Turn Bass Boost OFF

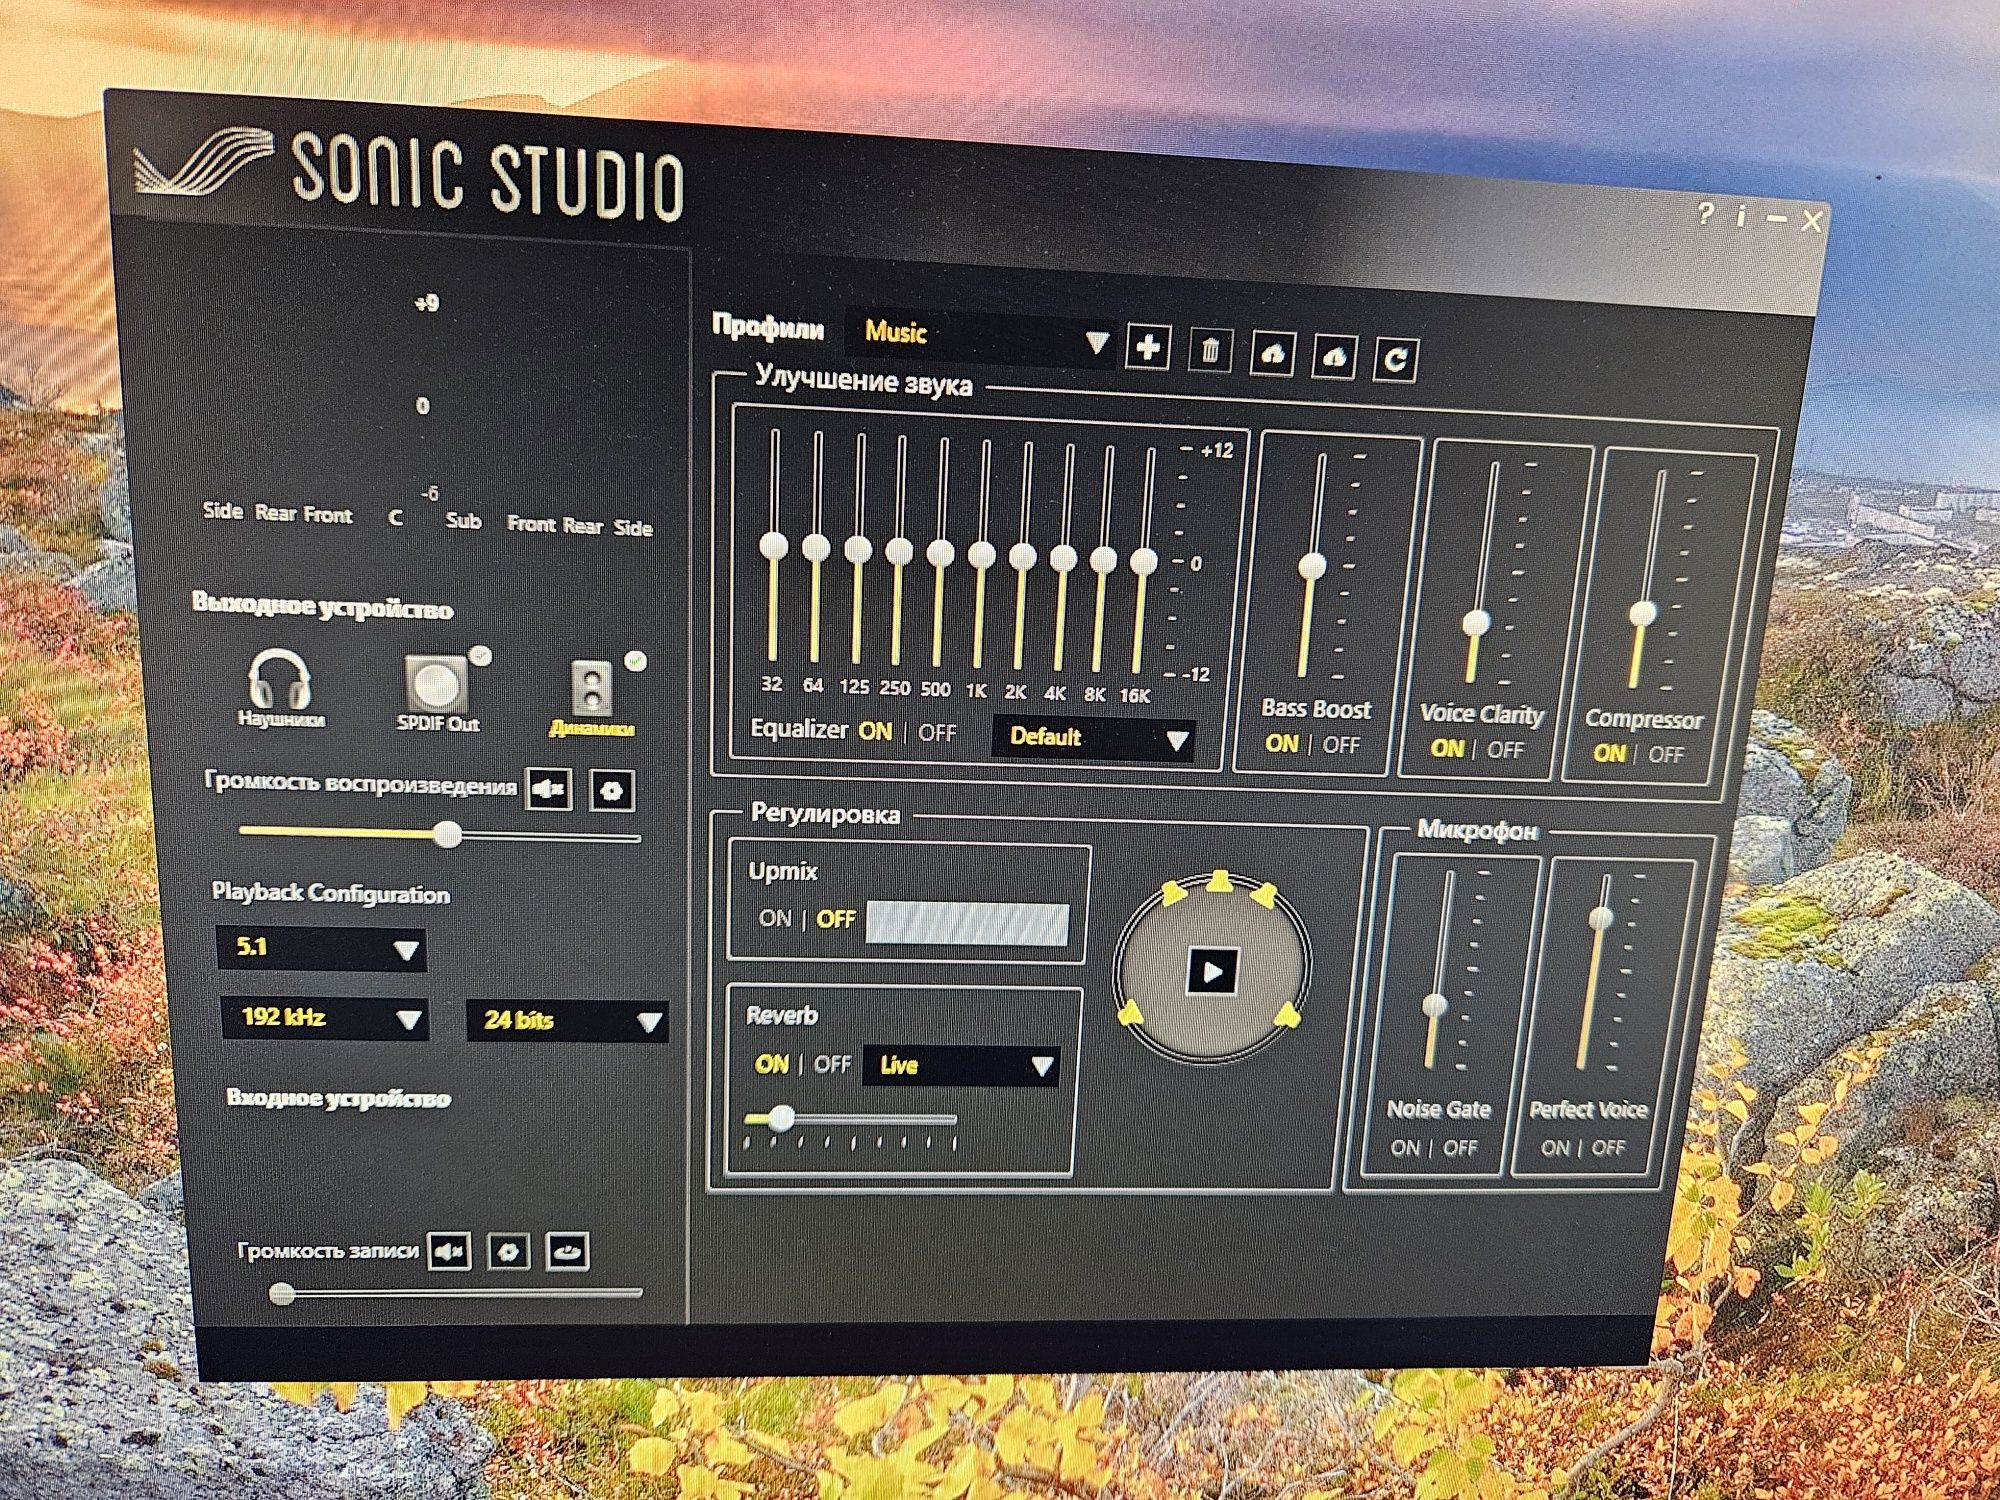pyautogui.click(x=1341, y=745)
